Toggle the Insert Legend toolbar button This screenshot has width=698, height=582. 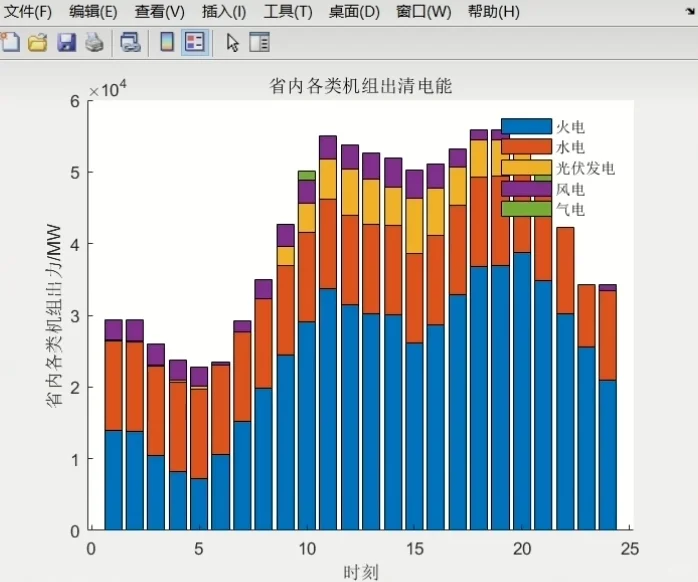[195, 42]
